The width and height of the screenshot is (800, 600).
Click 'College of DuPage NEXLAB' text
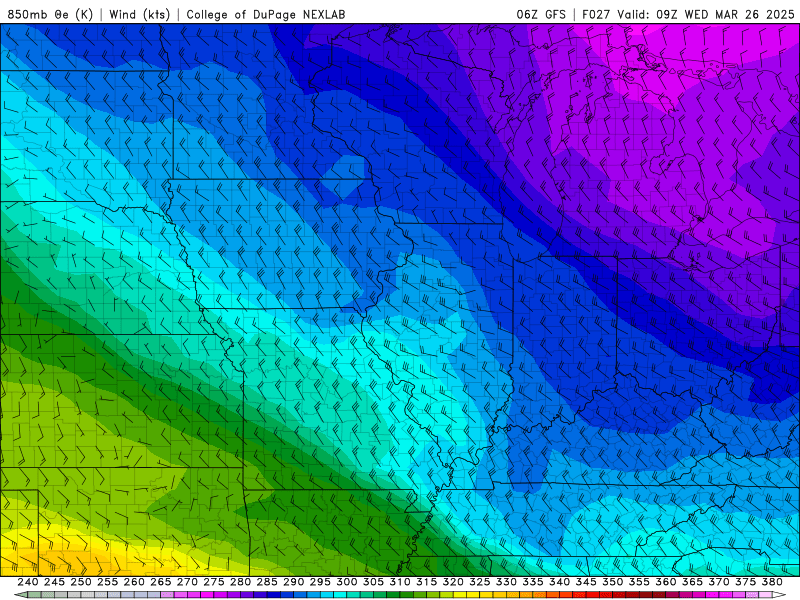[x=266, y=14]
